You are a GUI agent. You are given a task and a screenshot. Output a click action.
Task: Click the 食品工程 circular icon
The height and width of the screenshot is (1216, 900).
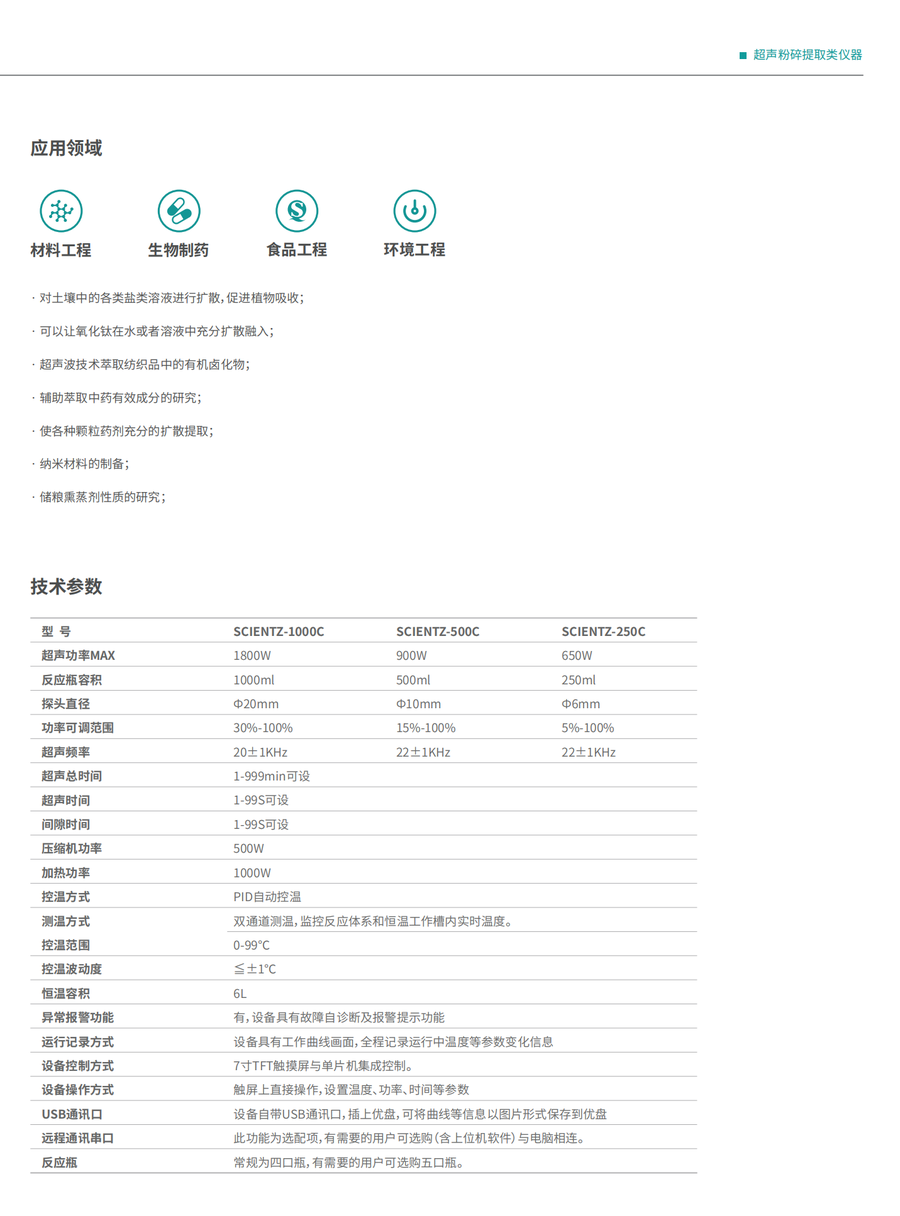(297, 211)
